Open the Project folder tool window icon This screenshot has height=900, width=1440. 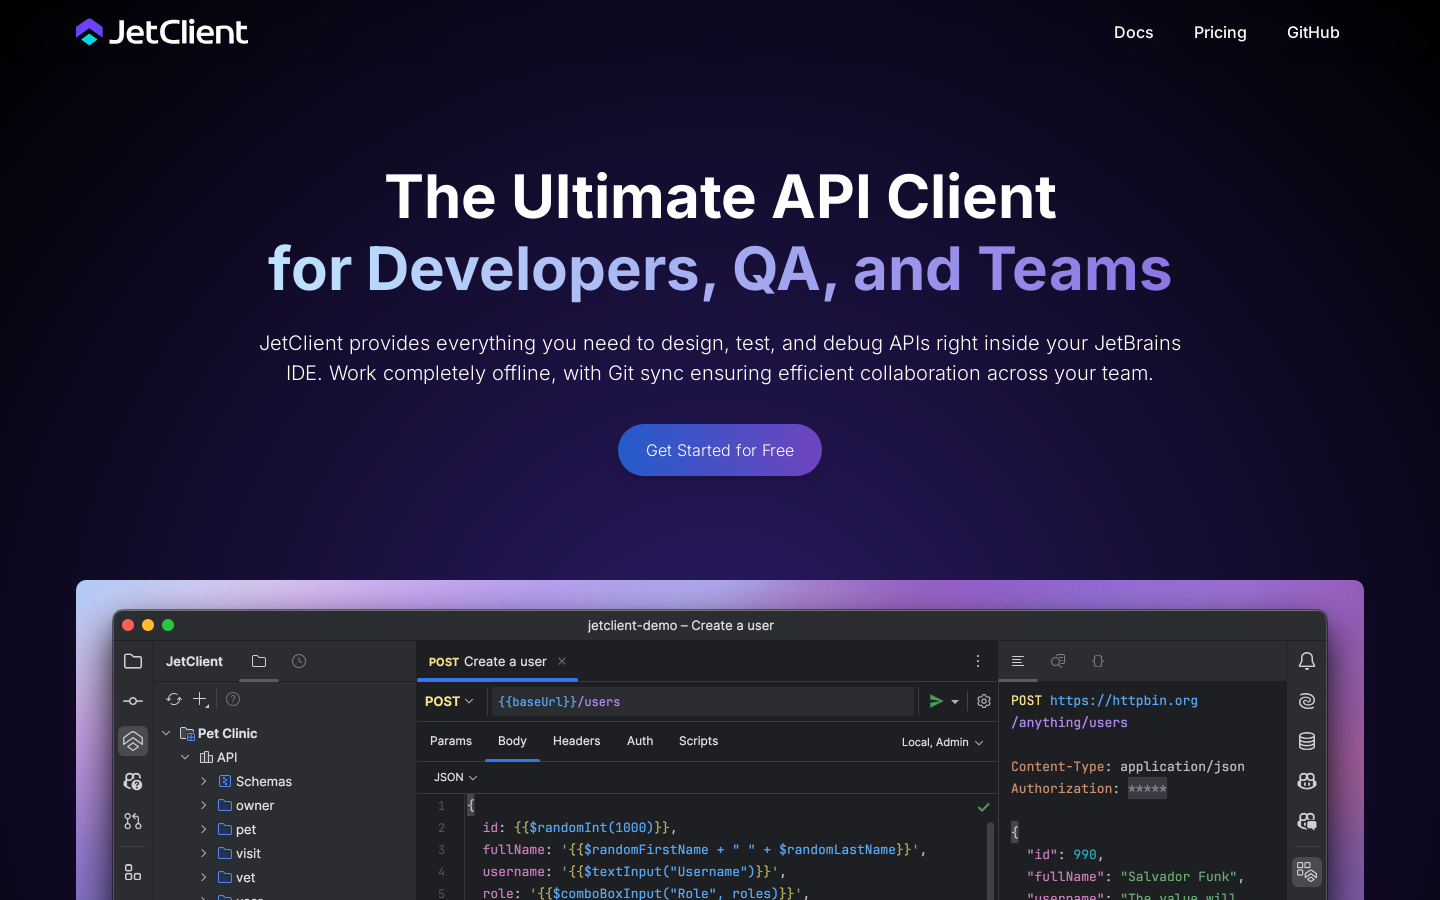tap(133, 661)
